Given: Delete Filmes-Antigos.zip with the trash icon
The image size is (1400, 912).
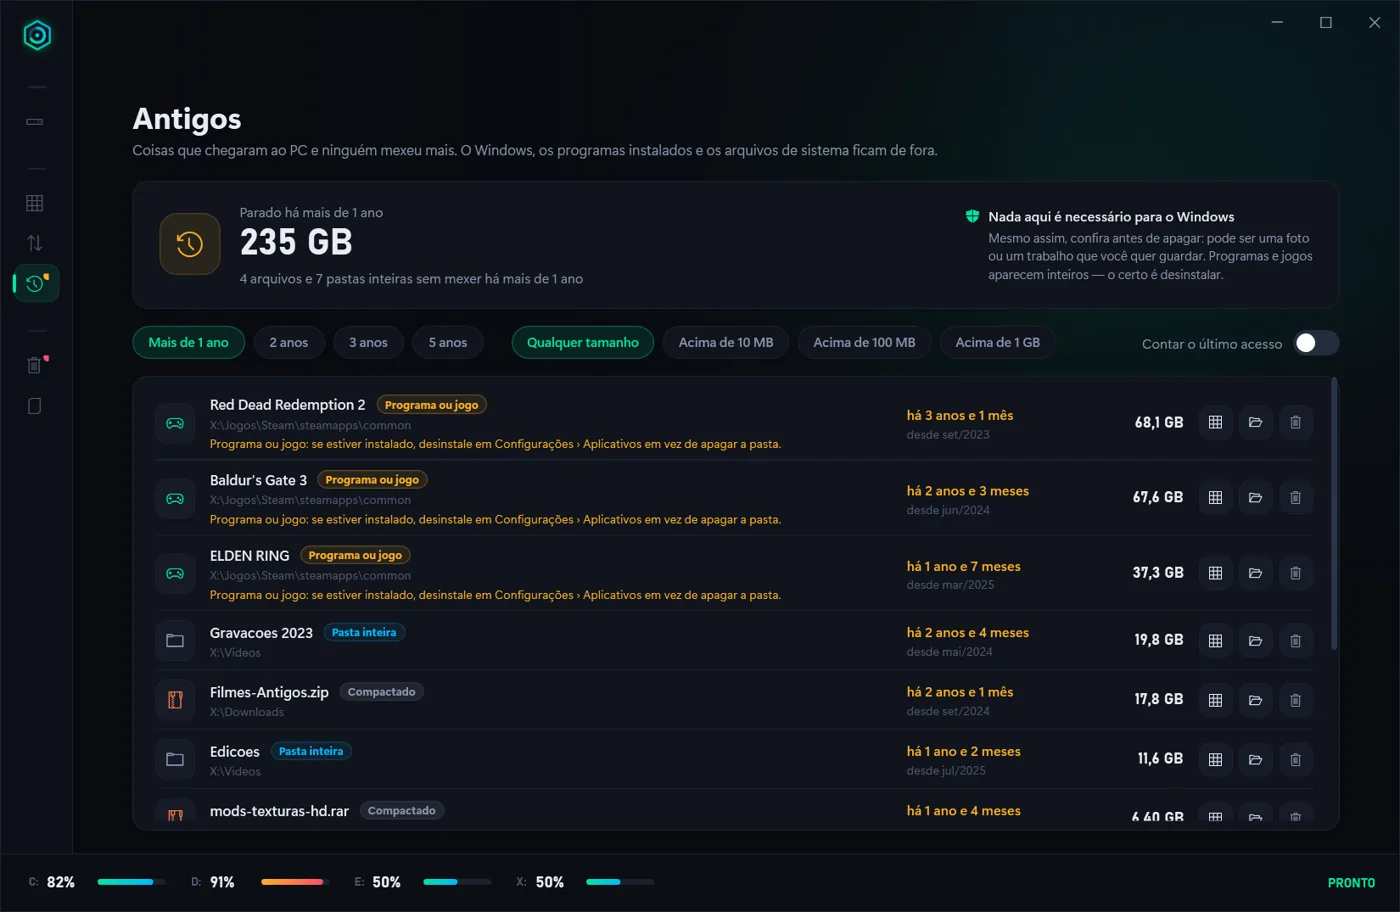Looking at the screenshot, I should [x=1295, y=700].
